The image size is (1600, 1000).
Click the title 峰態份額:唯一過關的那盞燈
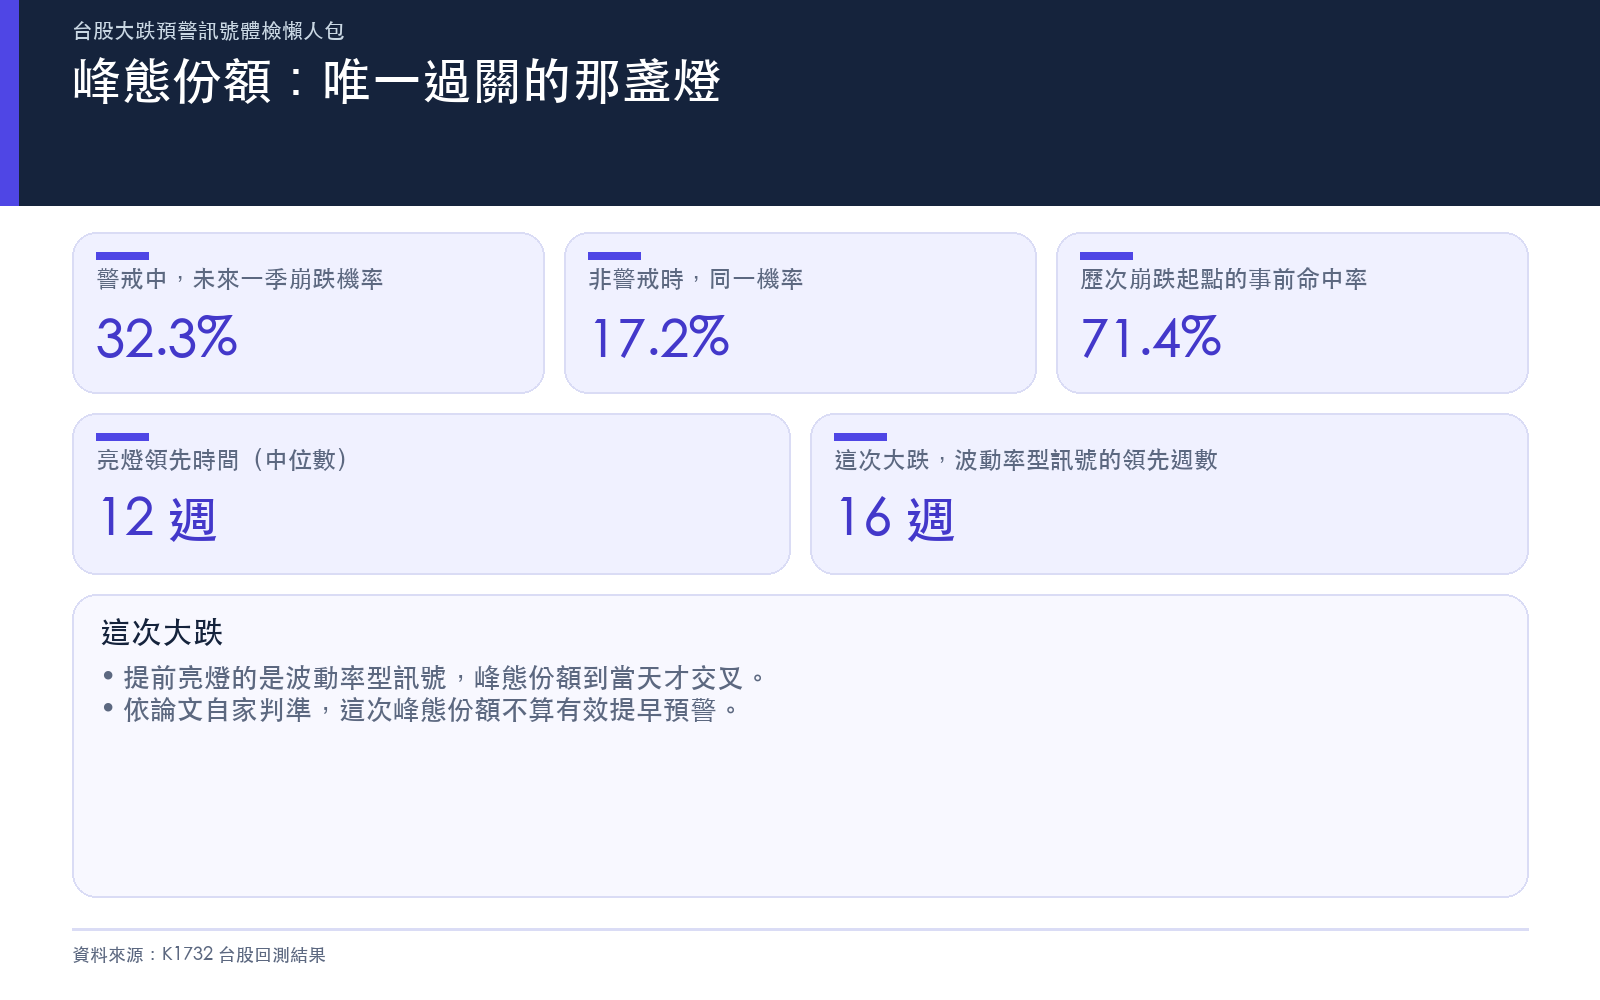(x=397, y=81)
